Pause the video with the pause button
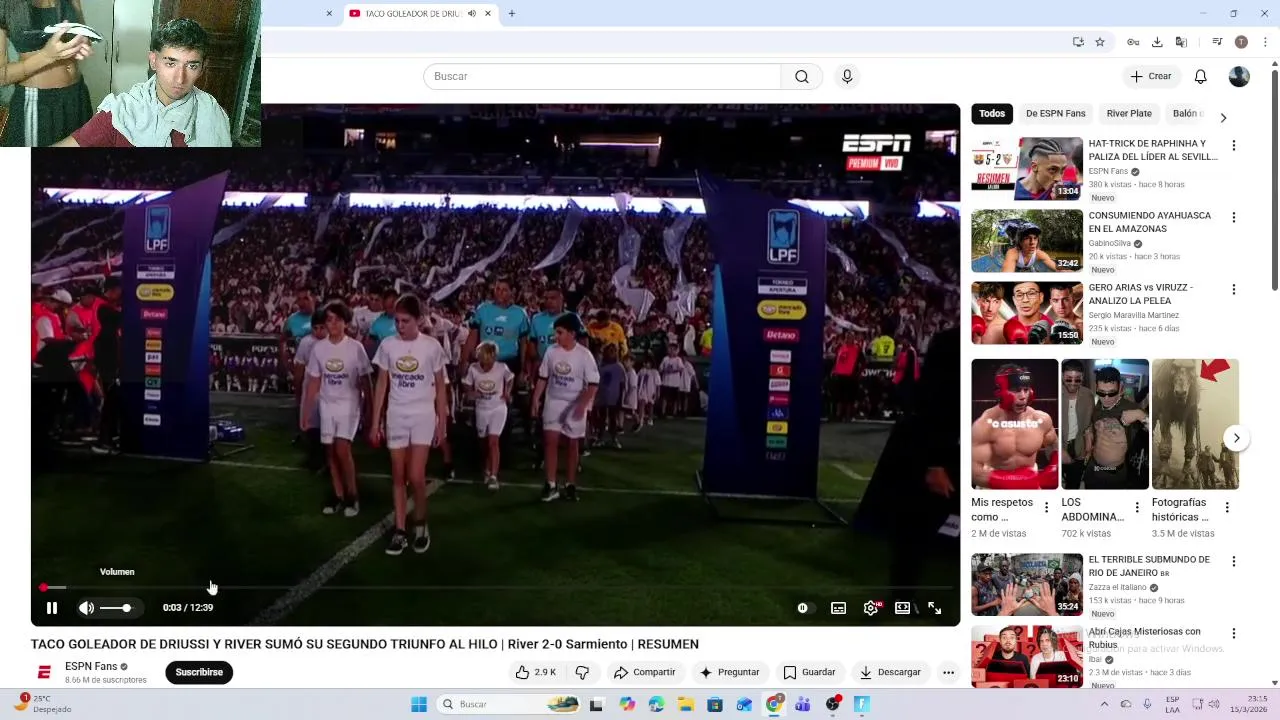This screenshot has width=1280, height=720. [x=52, y=608]
